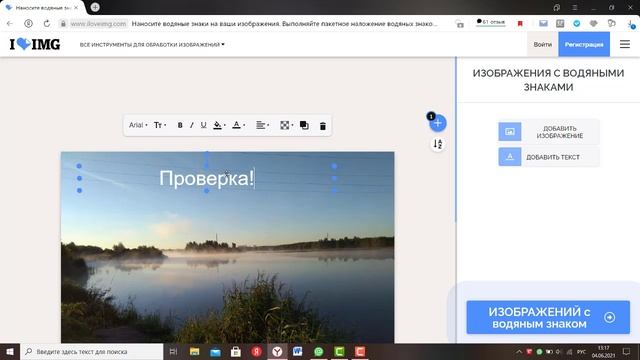Click the Yandex circle icon beside reload
This screenshot has width=640, height=360.
28,24
